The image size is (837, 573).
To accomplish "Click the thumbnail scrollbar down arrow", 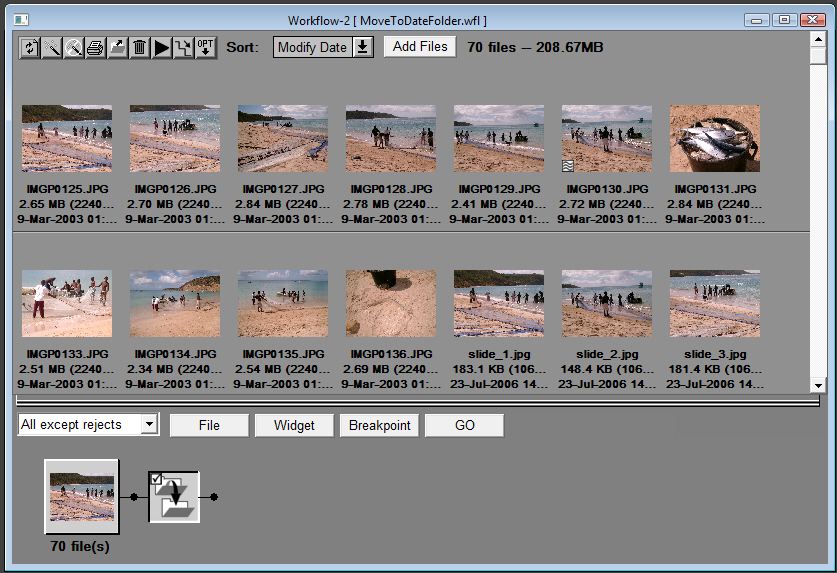I will pyautogui.click(x=817, y=385).
